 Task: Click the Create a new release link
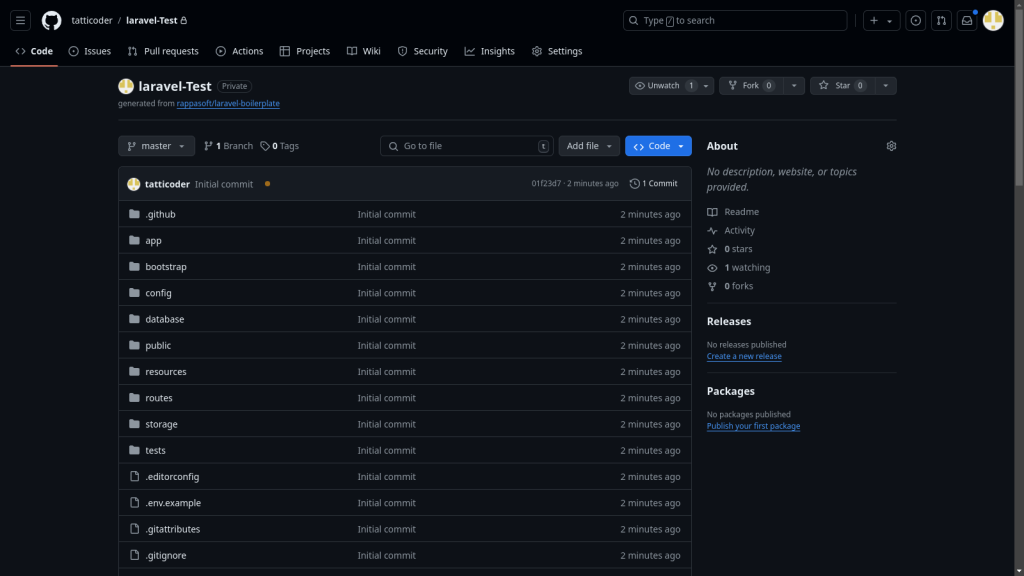pyautogui.click(x=744, y=356)
